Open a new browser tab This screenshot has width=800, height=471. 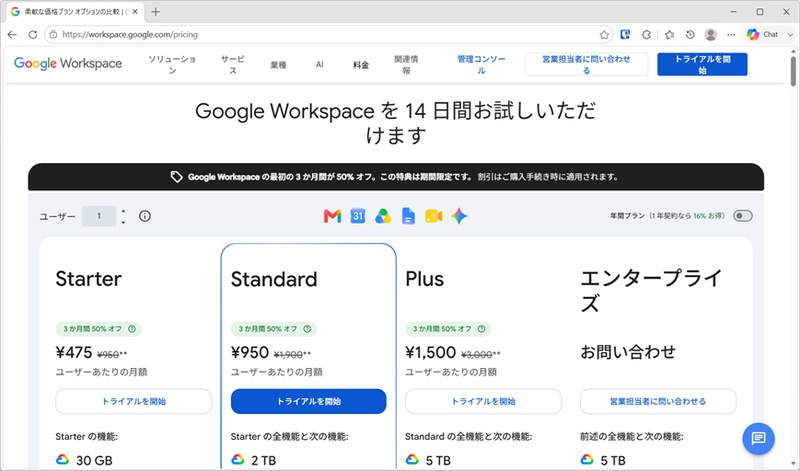156,12
